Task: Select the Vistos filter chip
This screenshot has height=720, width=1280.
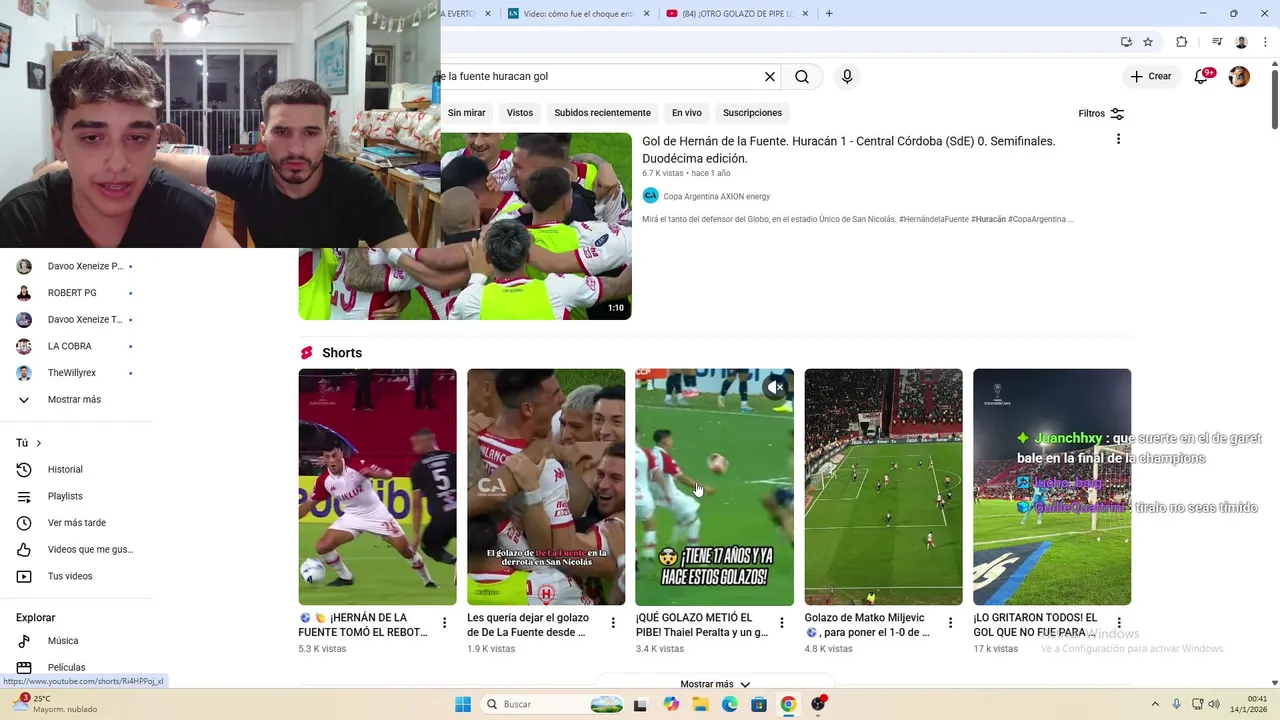Action: coord(520,113)
